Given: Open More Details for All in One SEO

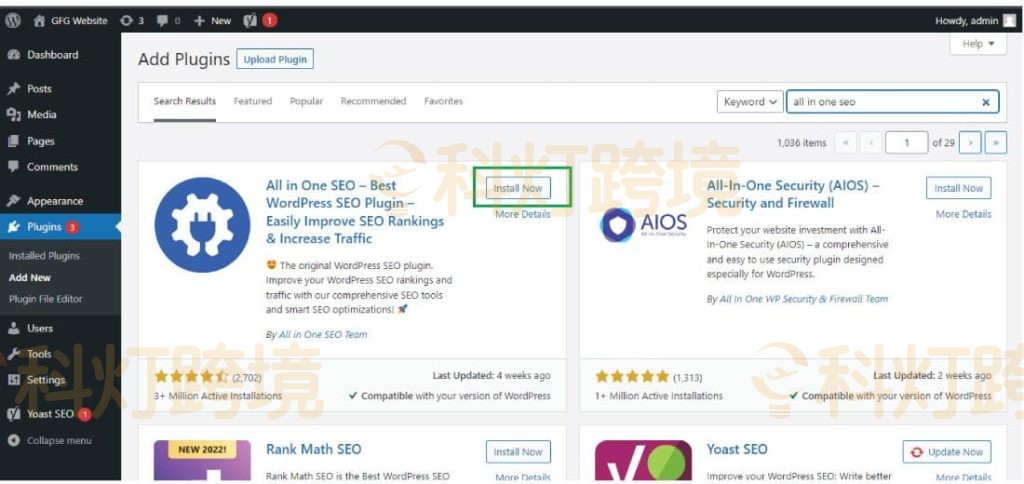Looking at the screenshot, I should (x=522, y=214).
